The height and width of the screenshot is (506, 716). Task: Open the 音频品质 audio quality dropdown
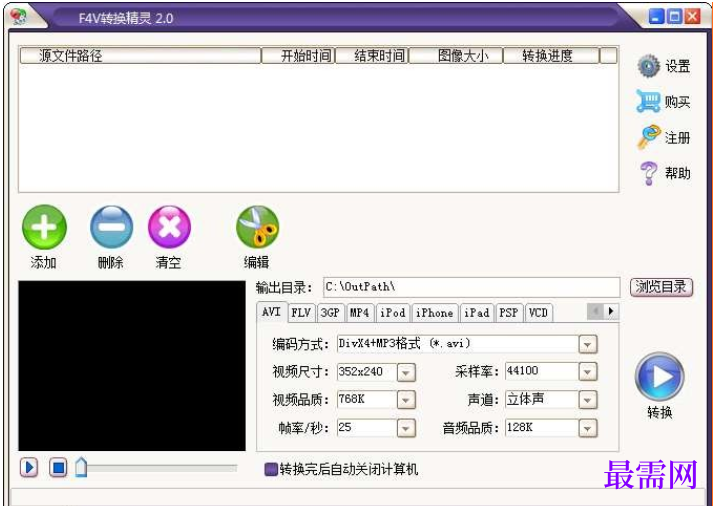[588, 428]
